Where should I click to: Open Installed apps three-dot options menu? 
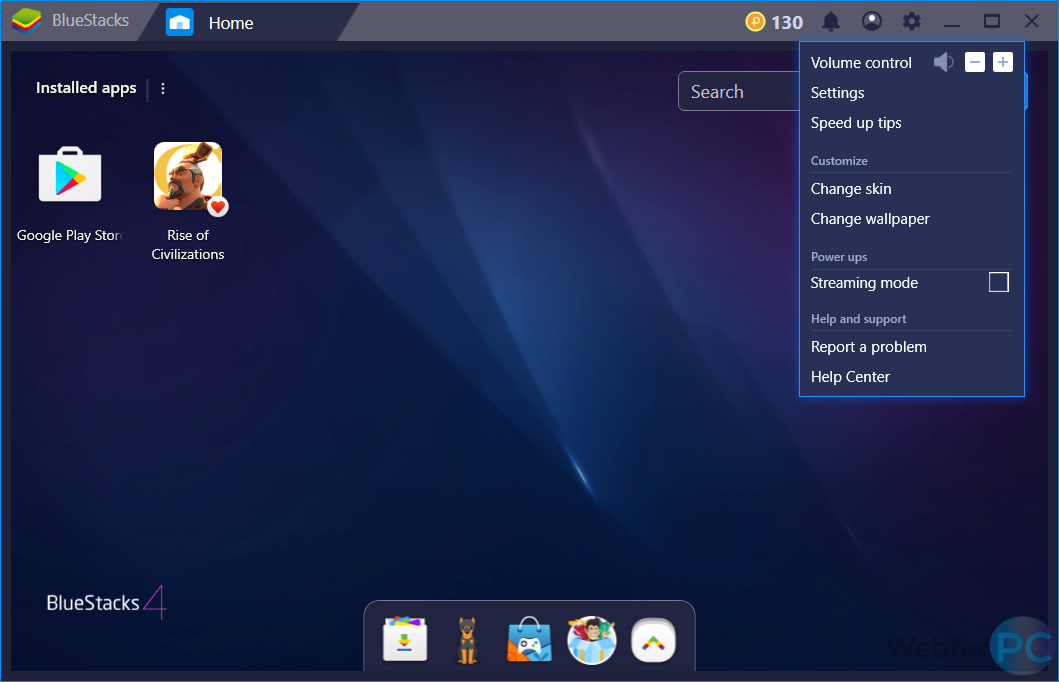coord(163,88)
